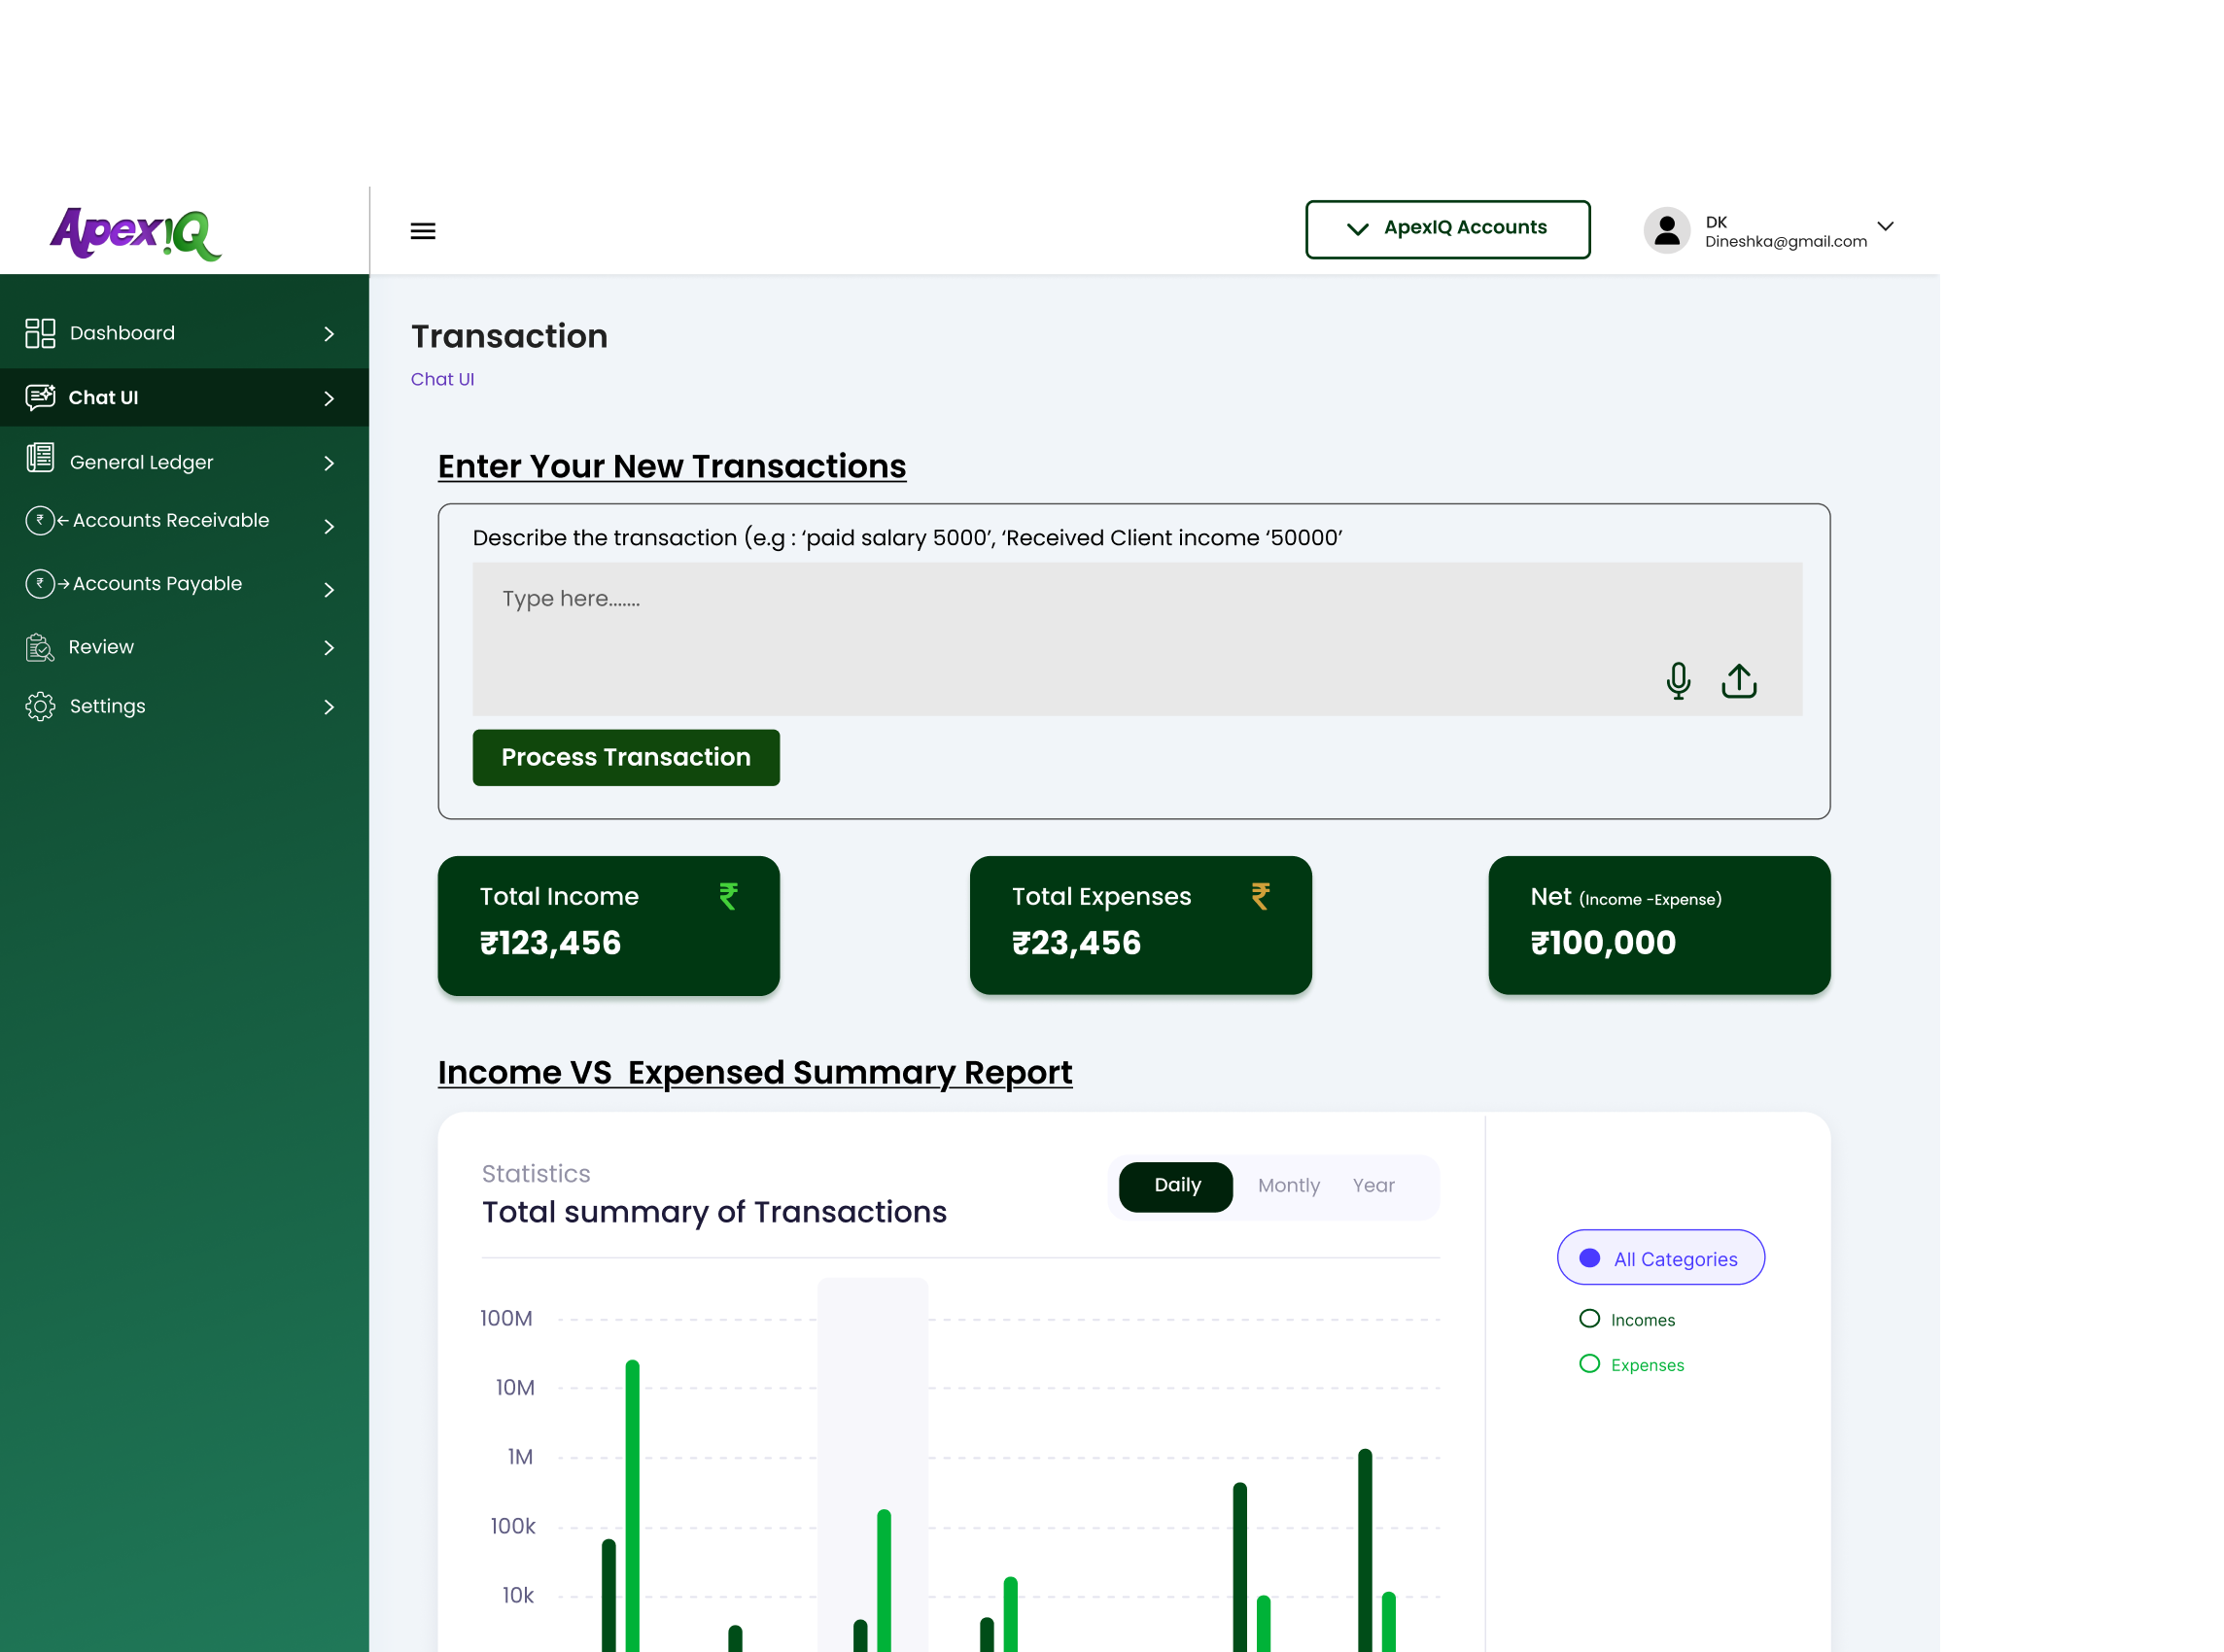Open the ApexIQ Accounts dropdown
2224x1652 pixels.
(1447, 228)
